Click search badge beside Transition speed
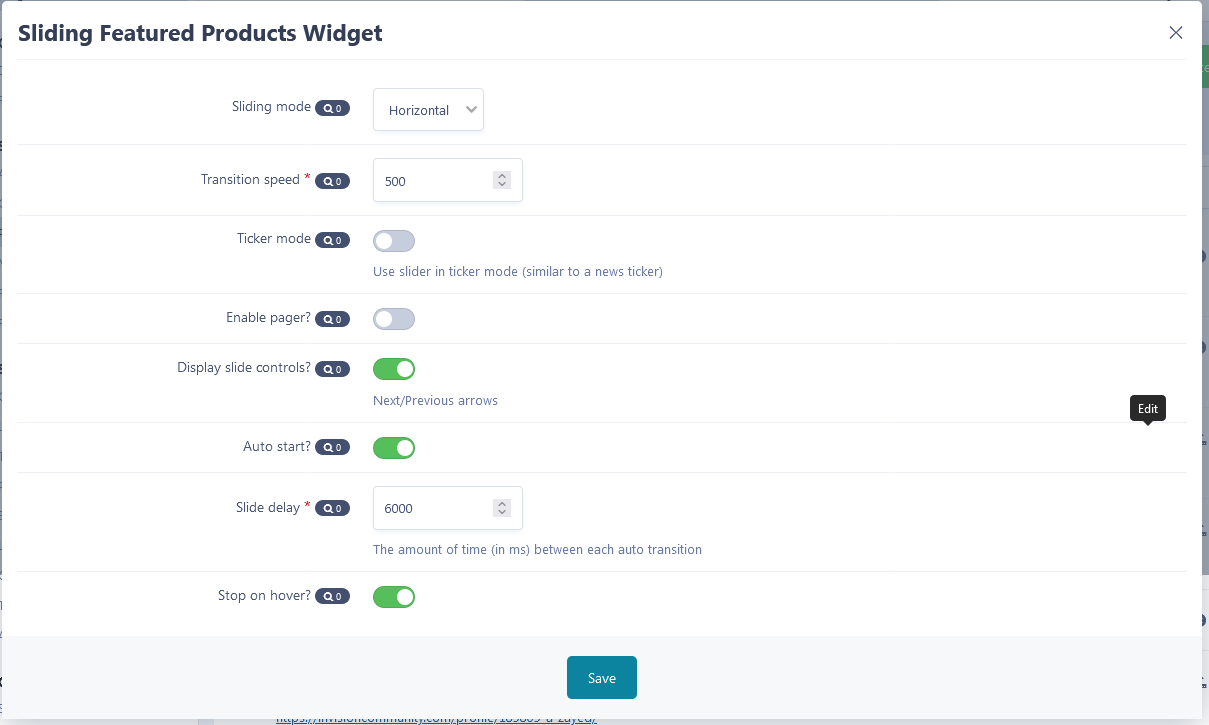 pyautogui.click(x=332, y=181)
